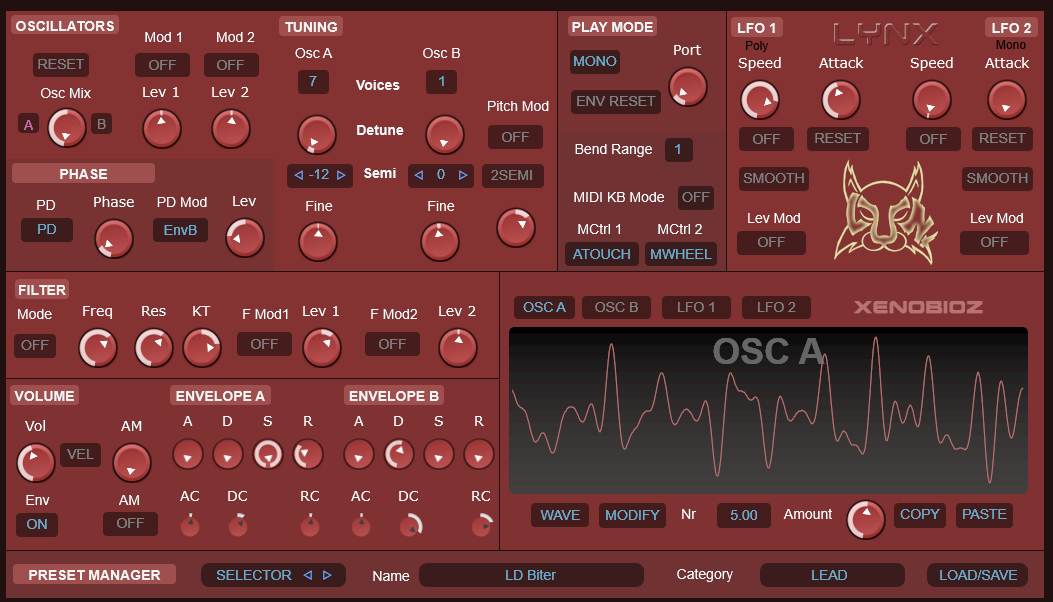Select the MODIFY editing mode
Image resolution: width=1053 pixels, height=602 pixels.
point(633,515)
